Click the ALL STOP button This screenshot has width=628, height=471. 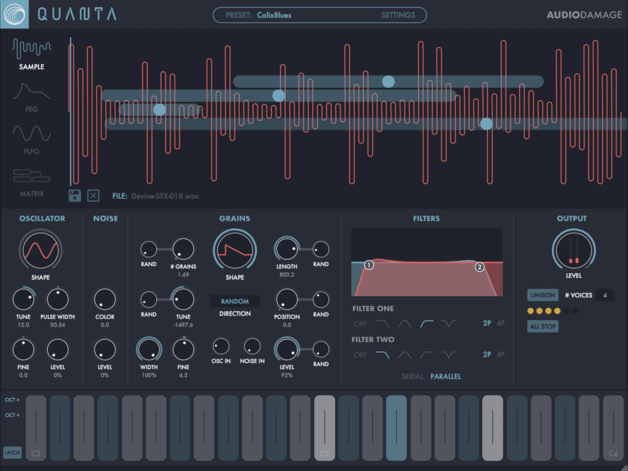[x=543, y=326]
